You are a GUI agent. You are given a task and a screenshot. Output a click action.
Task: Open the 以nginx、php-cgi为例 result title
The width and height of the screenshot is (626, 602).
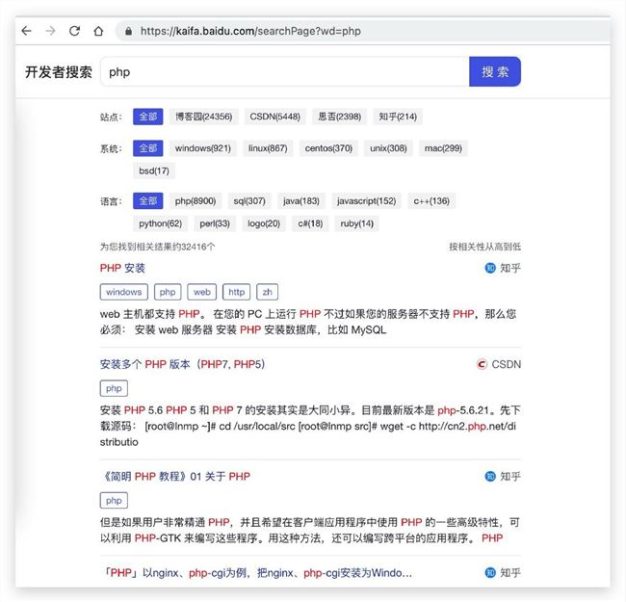[x=257, y=573]
